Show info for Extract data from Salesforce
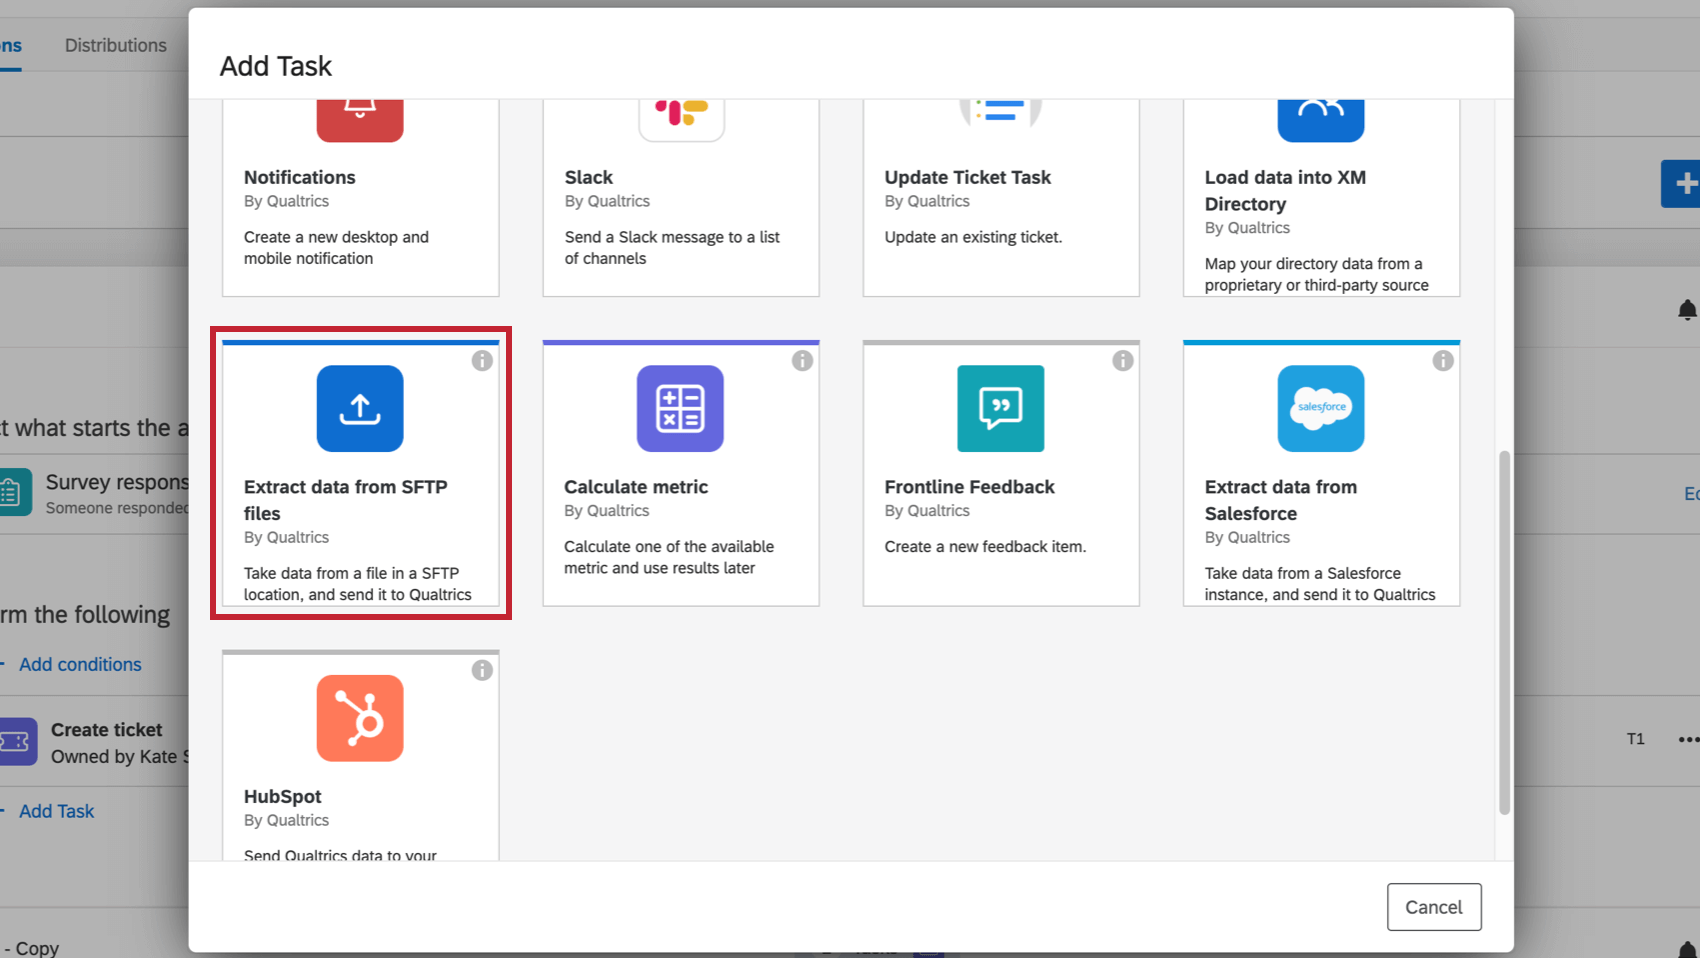This screenshot has width=1700, height=958. pyautogui.click(x=1443, y=361)
